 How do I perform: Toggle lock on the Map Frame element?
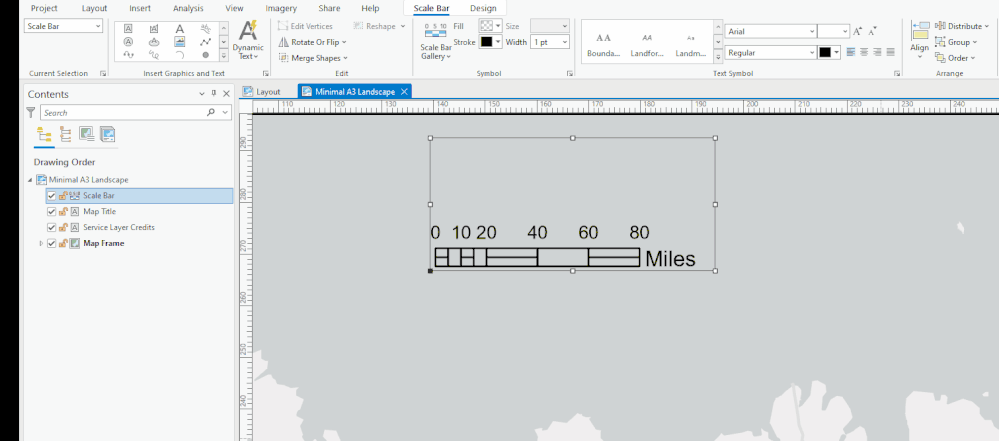click(63, 243)
